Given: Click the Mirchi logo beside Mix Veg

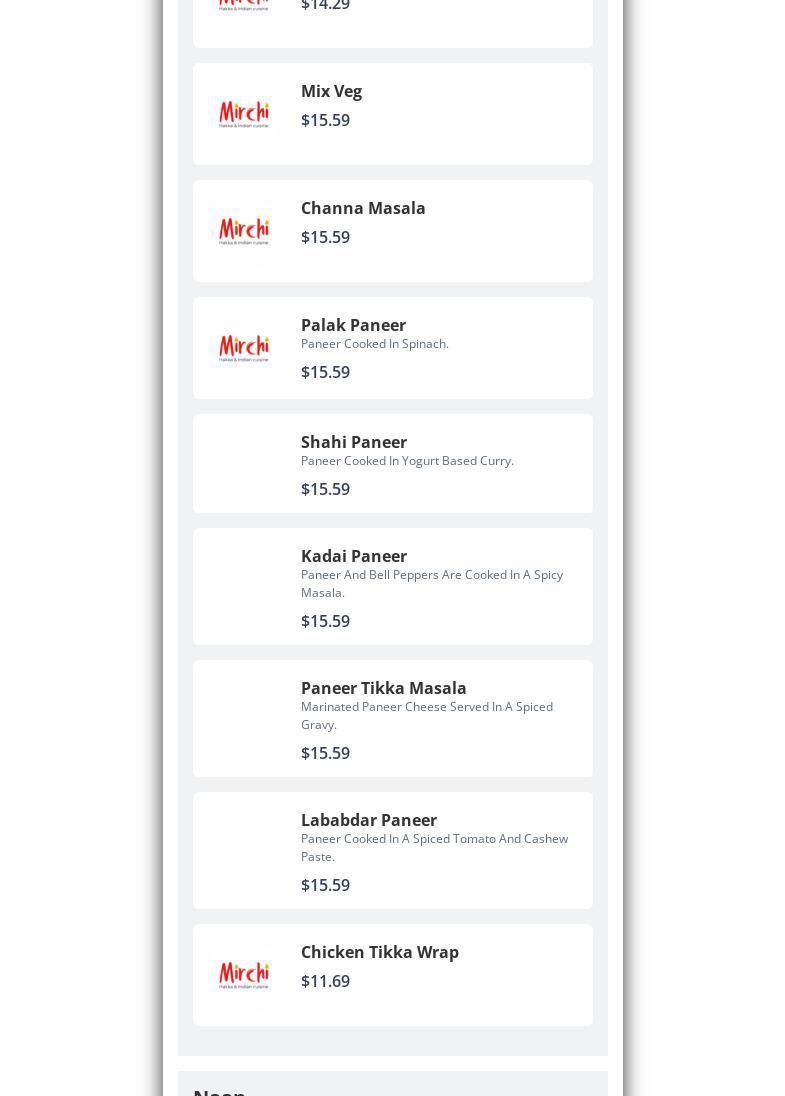Looking at the screenshot, I should coord(244,114).
